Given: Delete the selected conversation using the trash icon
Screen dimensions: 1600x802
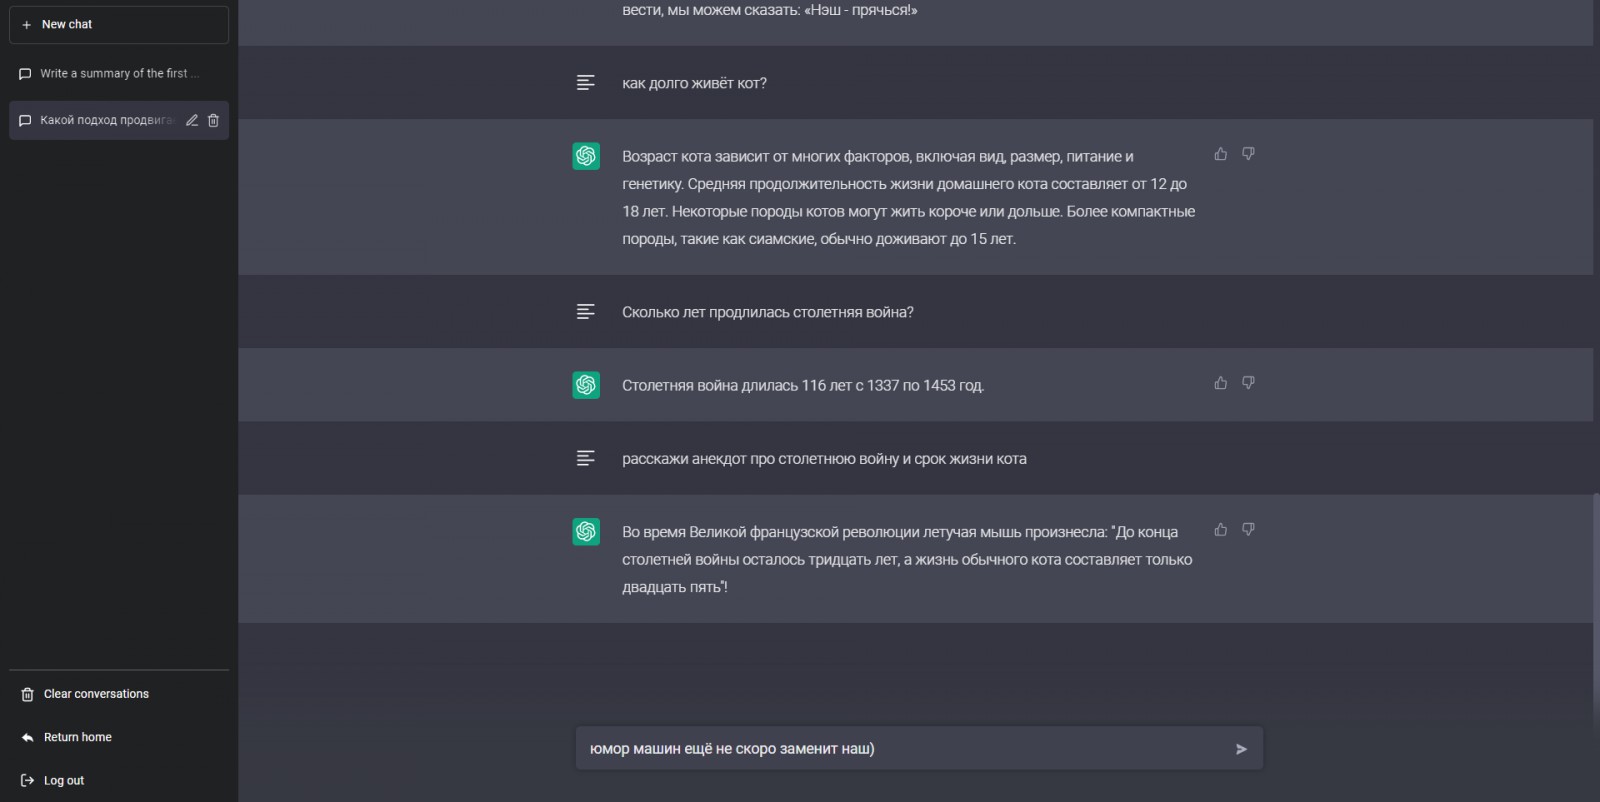Looking at the screenshot, I should click(x=213, y=120).
